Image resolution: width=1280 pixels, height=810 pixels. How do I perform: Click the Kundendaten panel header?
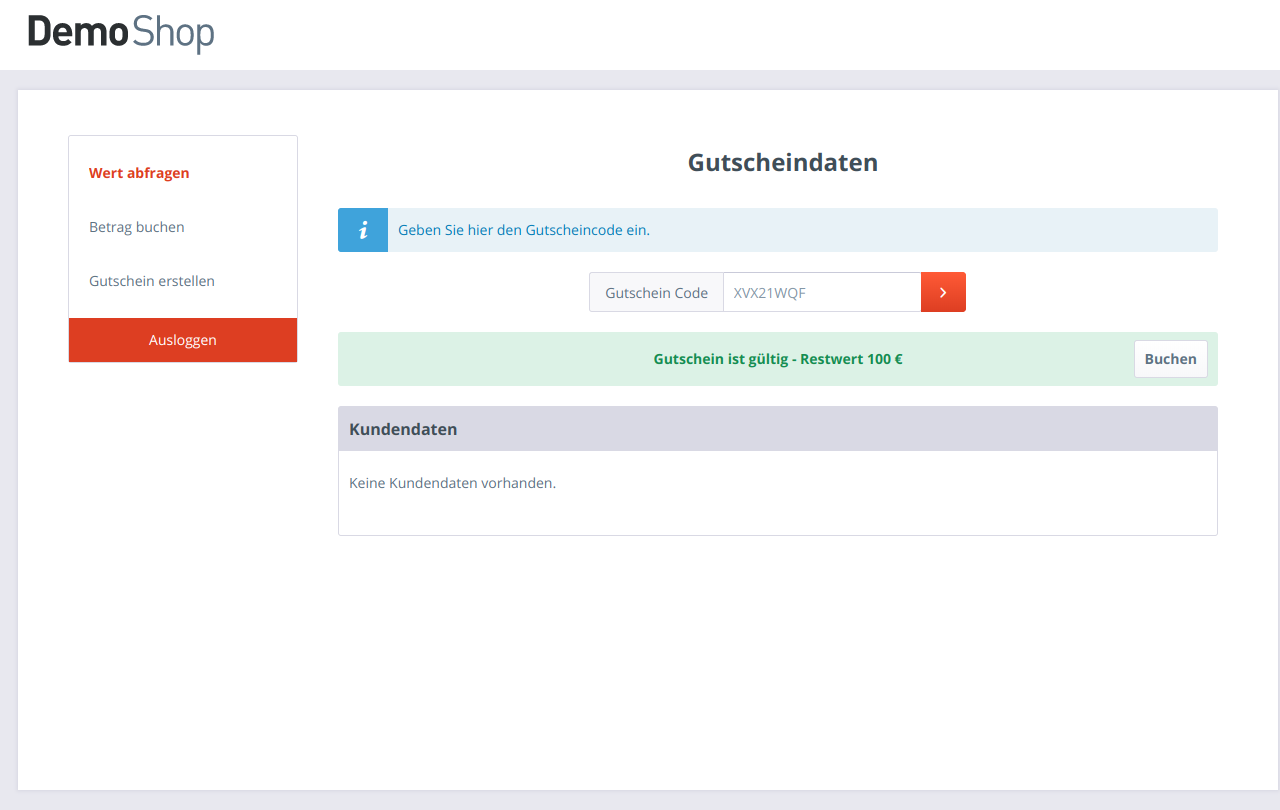(x=778, y=429)
